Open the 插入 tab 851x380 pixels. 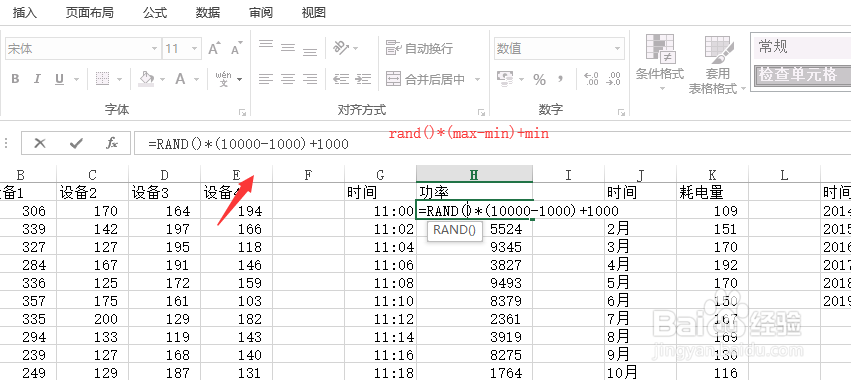[25, 12]
